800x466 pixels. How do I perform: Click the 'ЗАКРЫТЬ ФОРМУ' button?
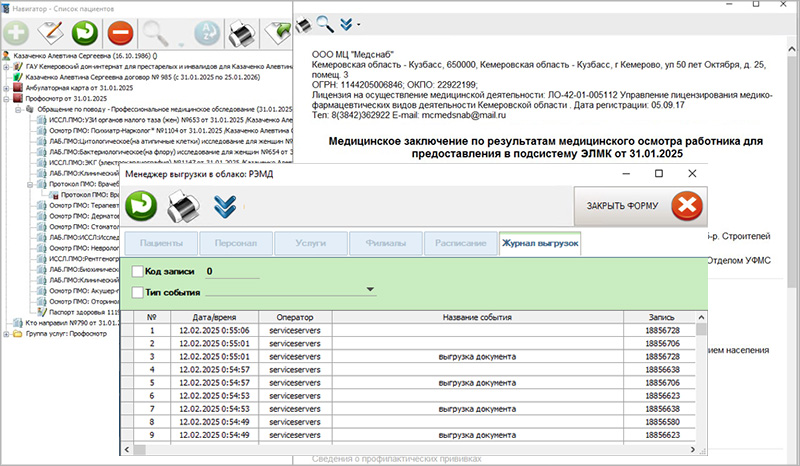pyautogui.click(x=639, y=206)
